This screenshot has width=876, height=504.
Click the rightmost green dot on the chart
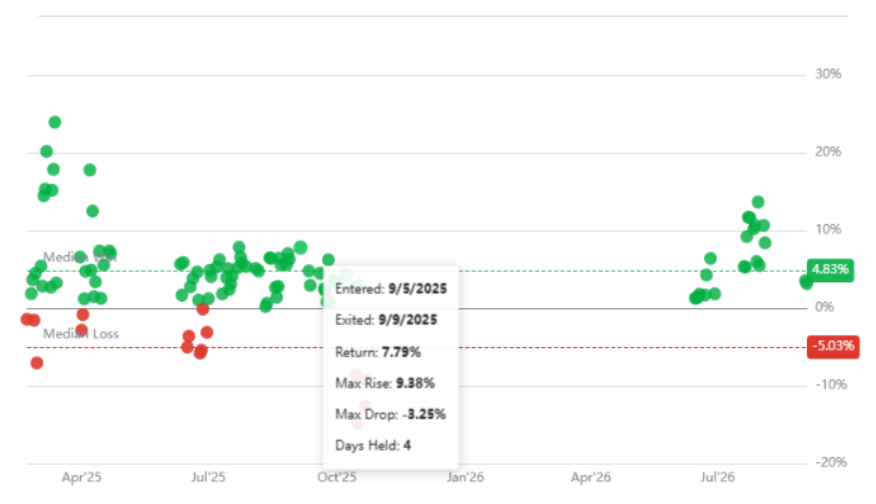point(806,283)
